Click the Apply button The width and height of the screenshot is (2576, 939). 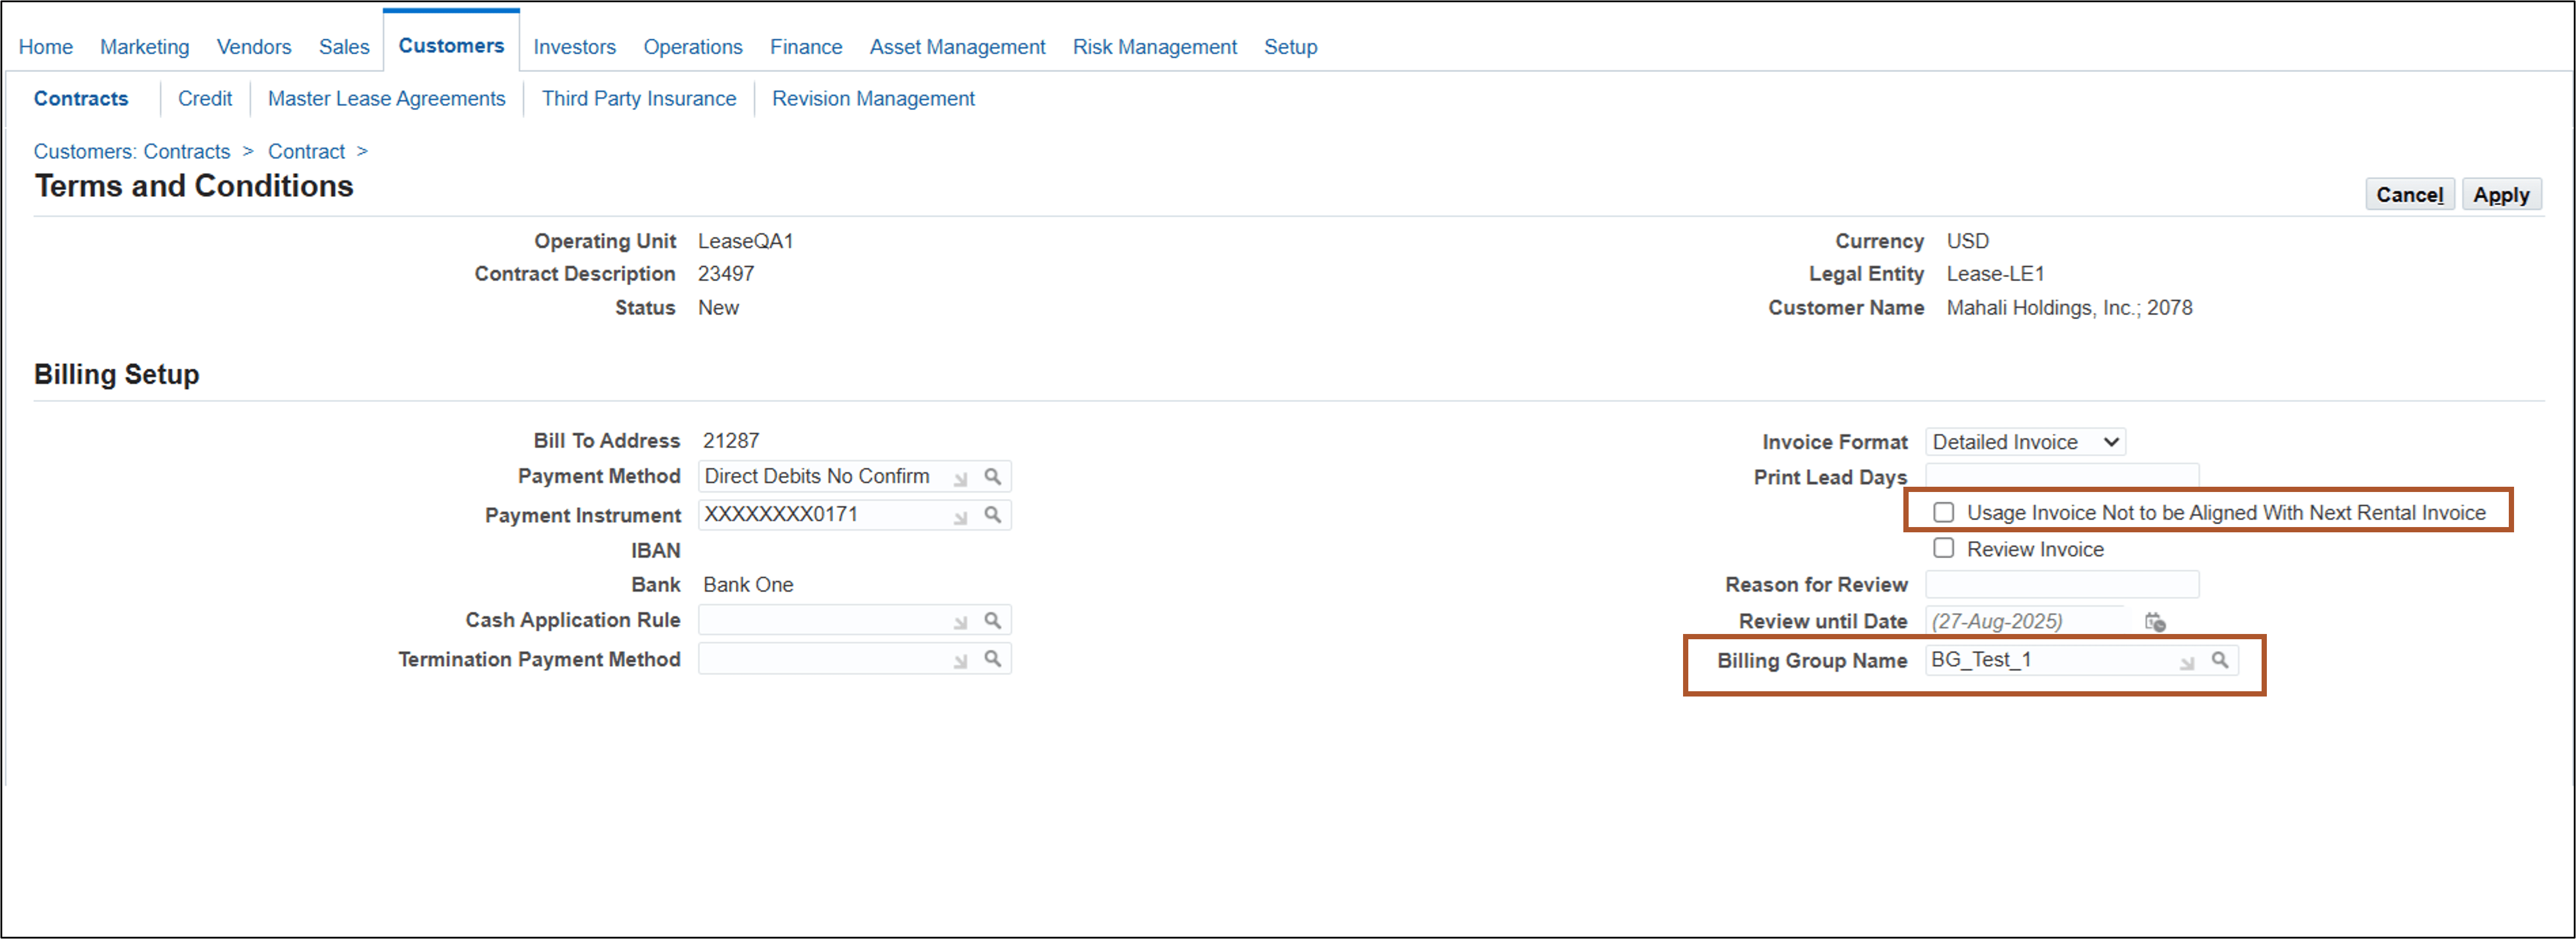(2502, 194)
